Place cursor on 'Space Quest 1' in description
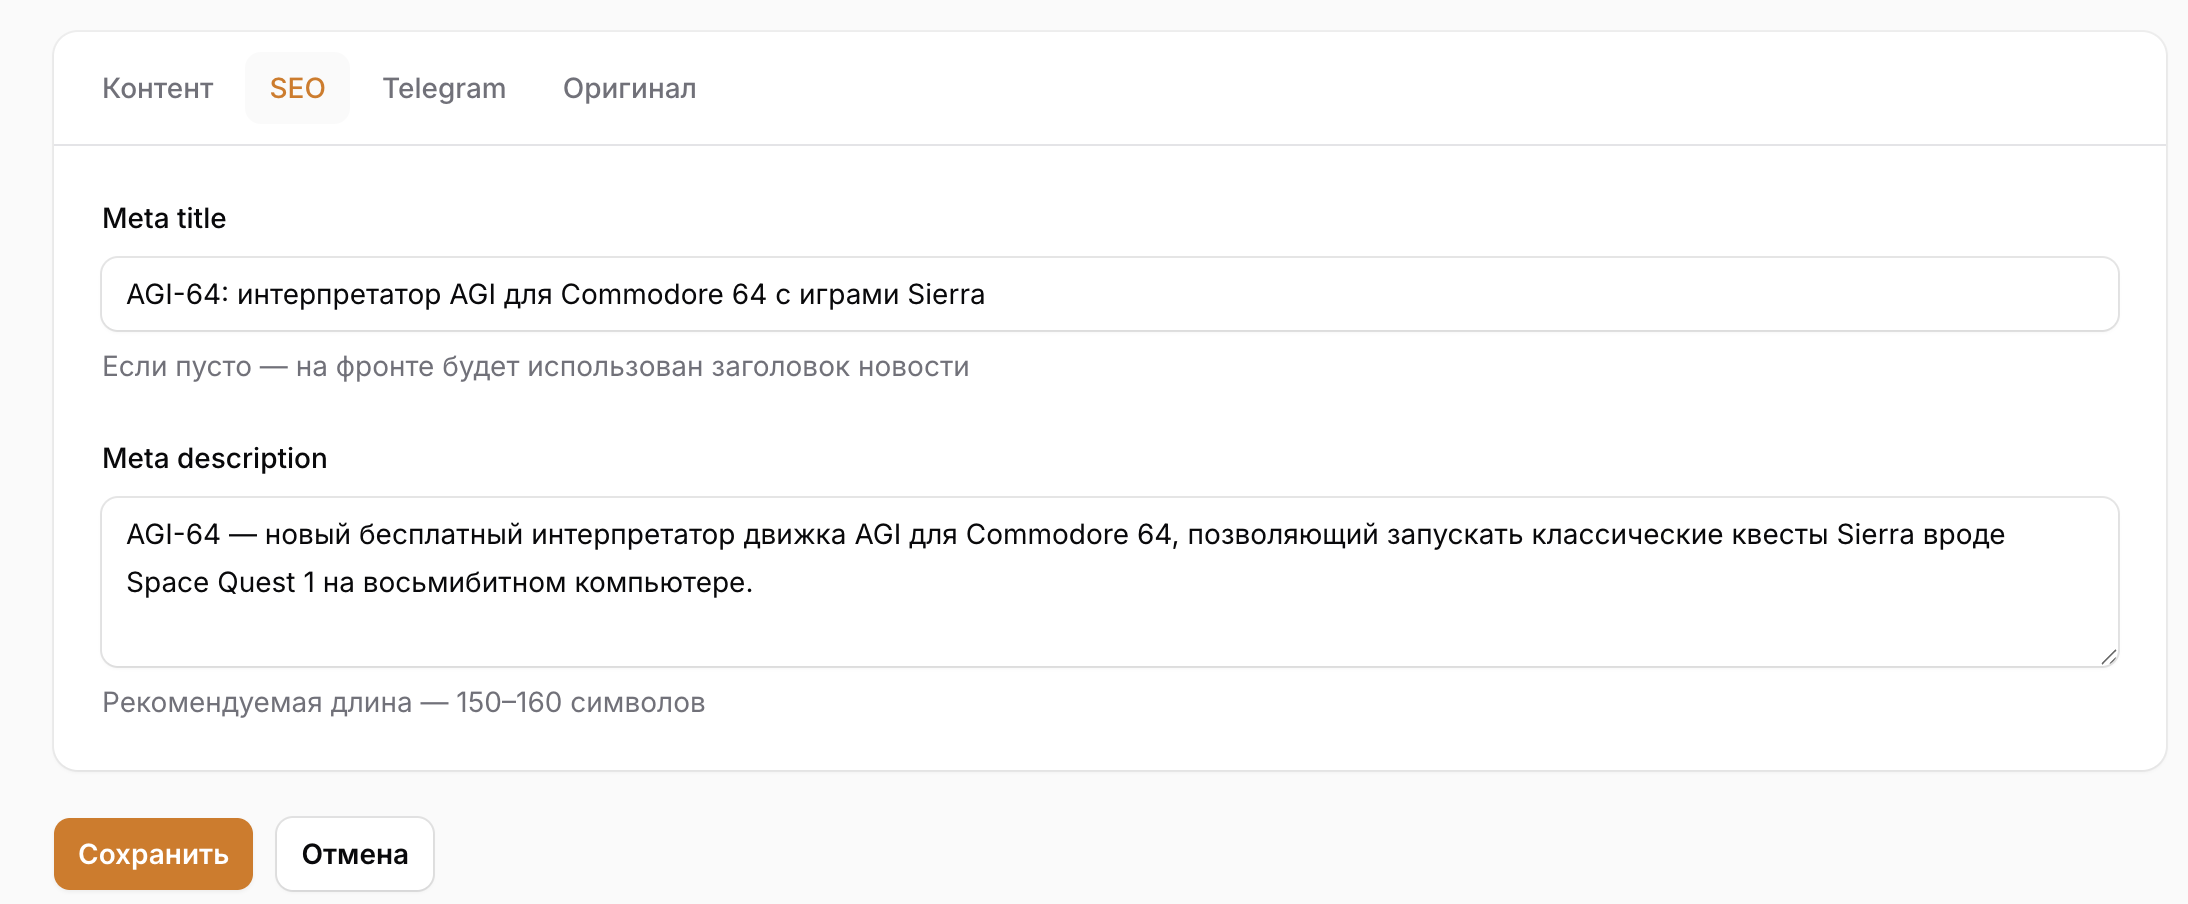Image resolution: width=2188 pixels, height=904 pixels. (220, 582)
